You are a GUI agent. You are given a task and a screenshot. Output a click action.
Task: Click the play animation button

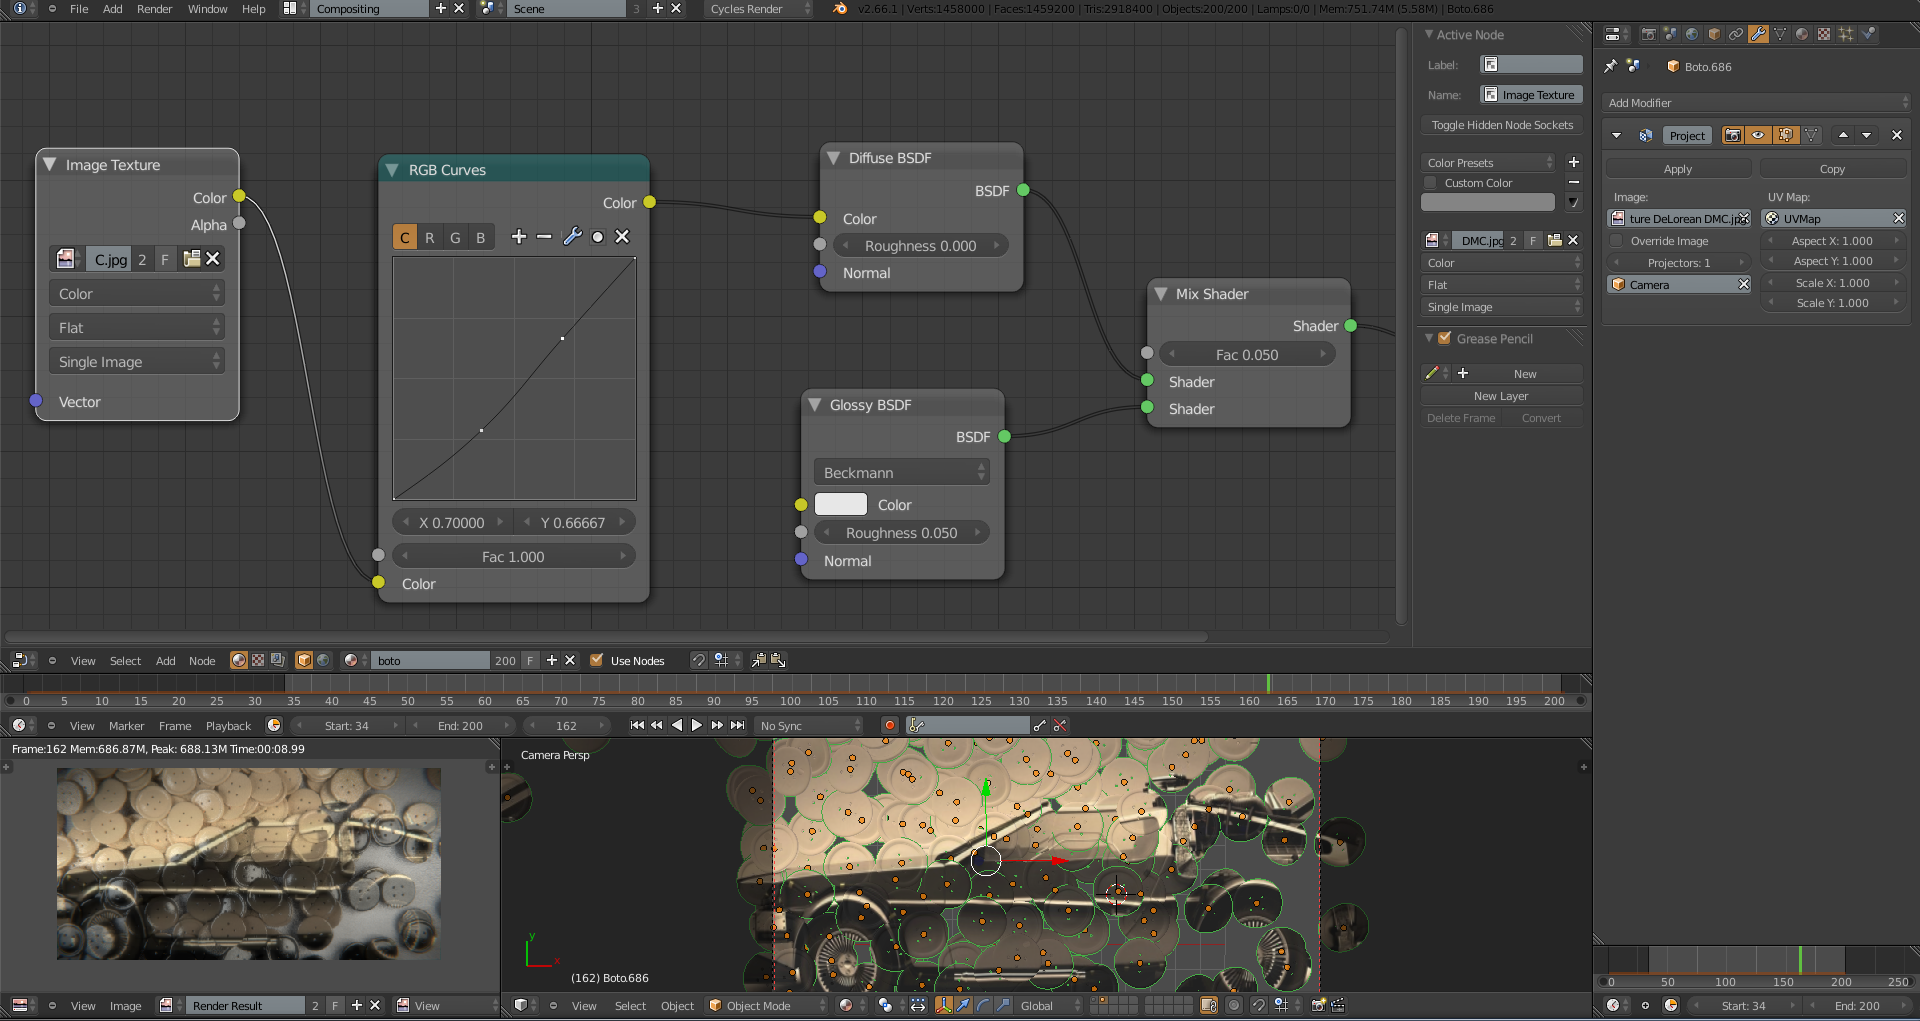pos(697,725)
